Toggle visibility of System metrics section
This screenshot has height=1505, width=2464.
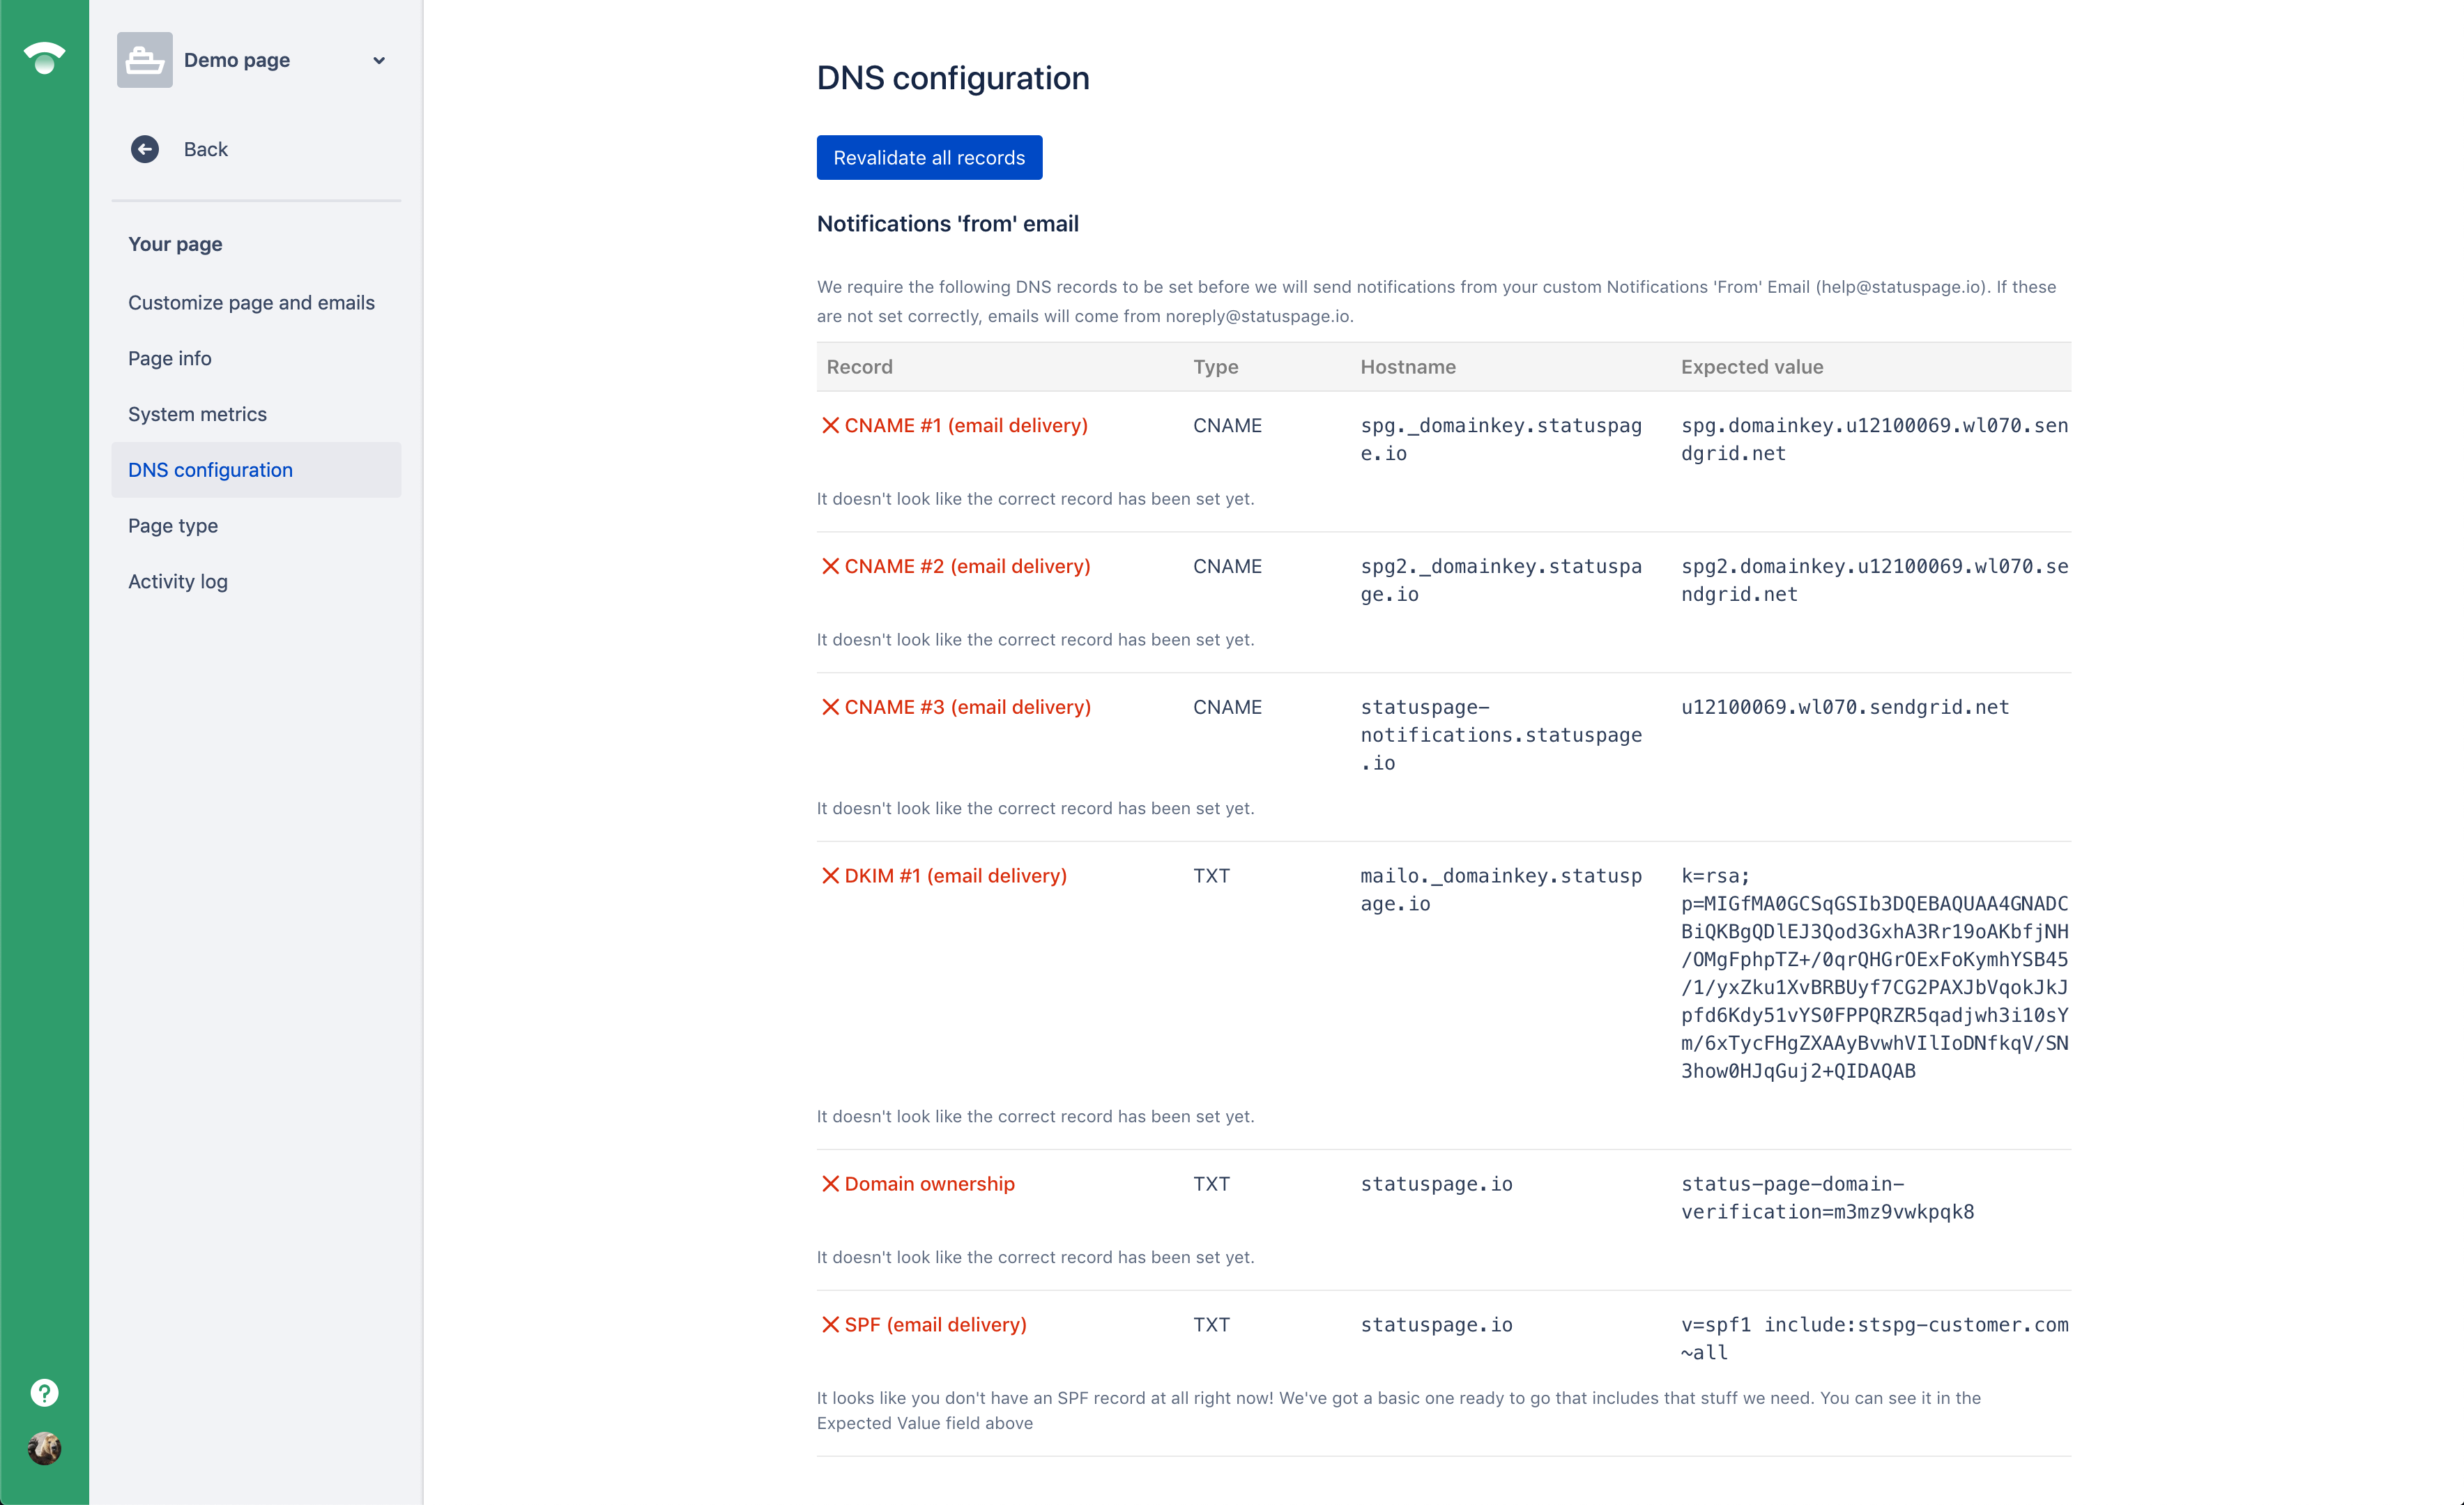(197, 412)
